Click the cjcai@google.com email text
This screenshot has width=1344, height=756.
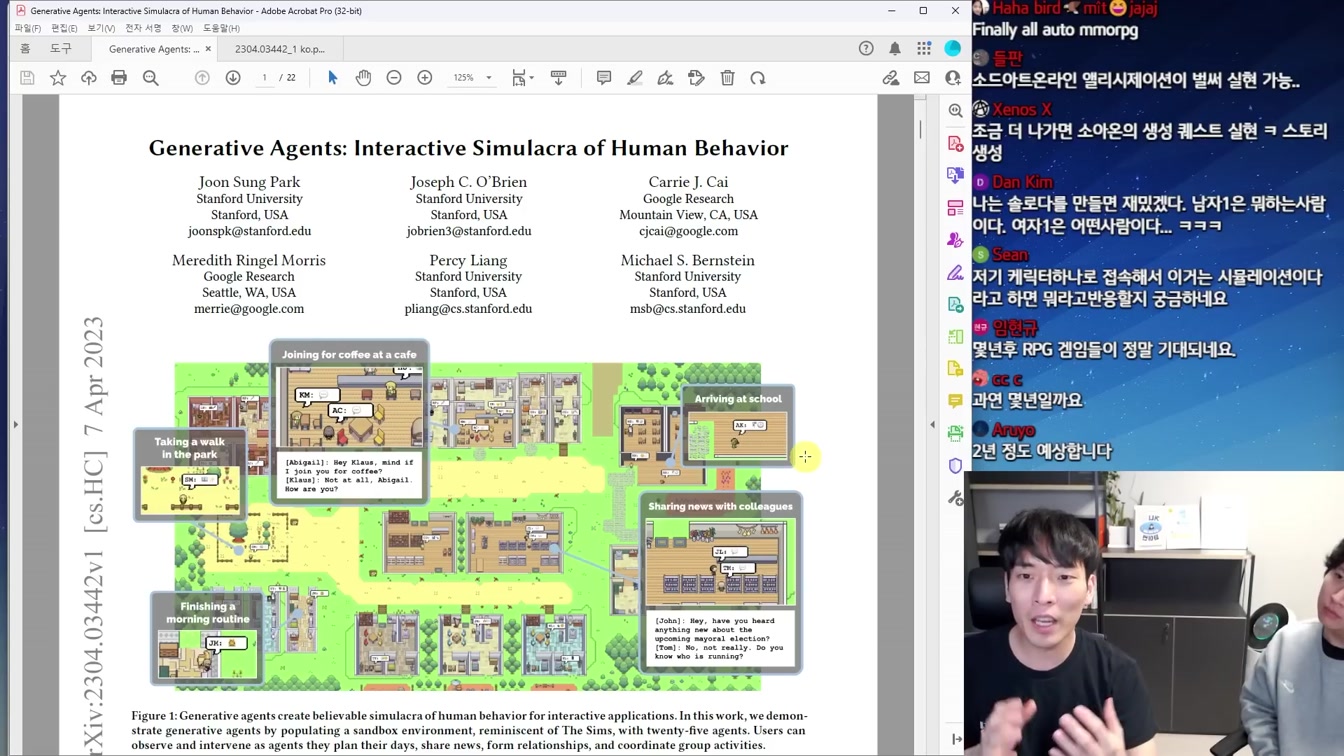688,231
